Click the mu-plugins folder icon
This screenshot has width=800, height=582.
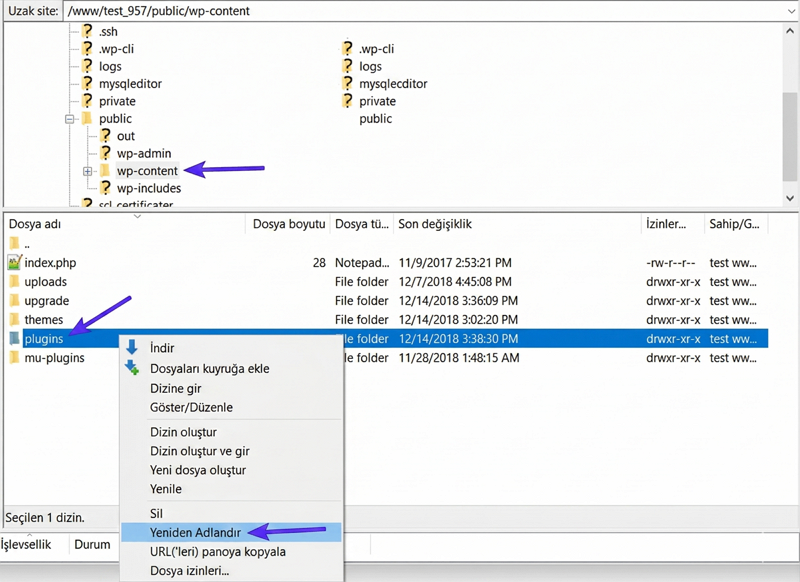click(14, 358)
